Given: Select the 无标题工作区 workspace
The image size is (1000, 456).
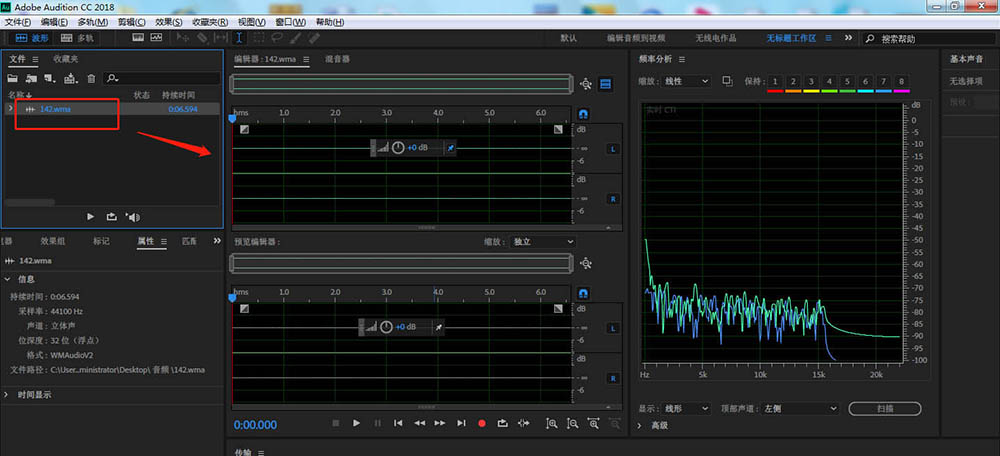Looking at the screenshot, I should [x=791, y=38].
